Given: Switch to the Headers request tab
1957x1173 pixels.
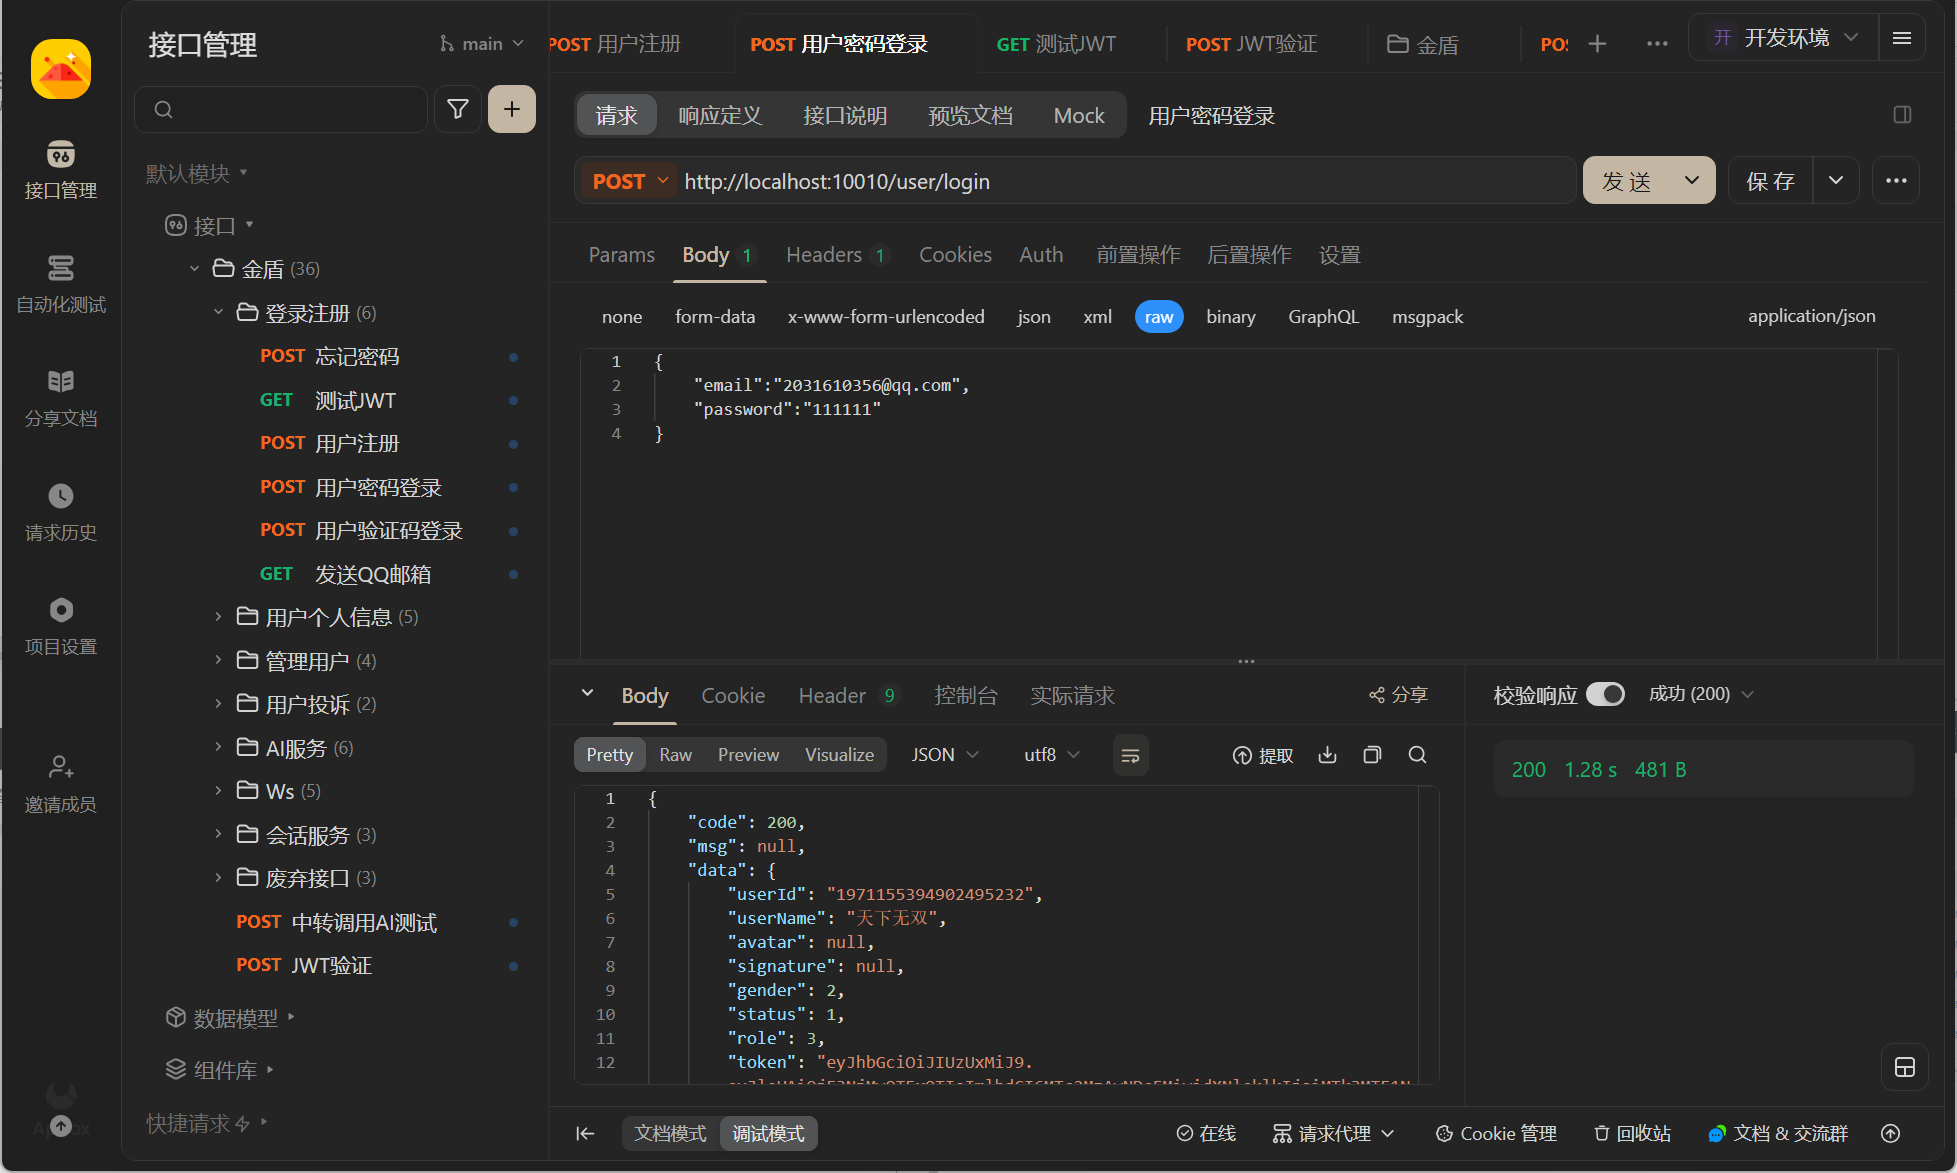Looking at the screenshot, I should tap(824, 255).
